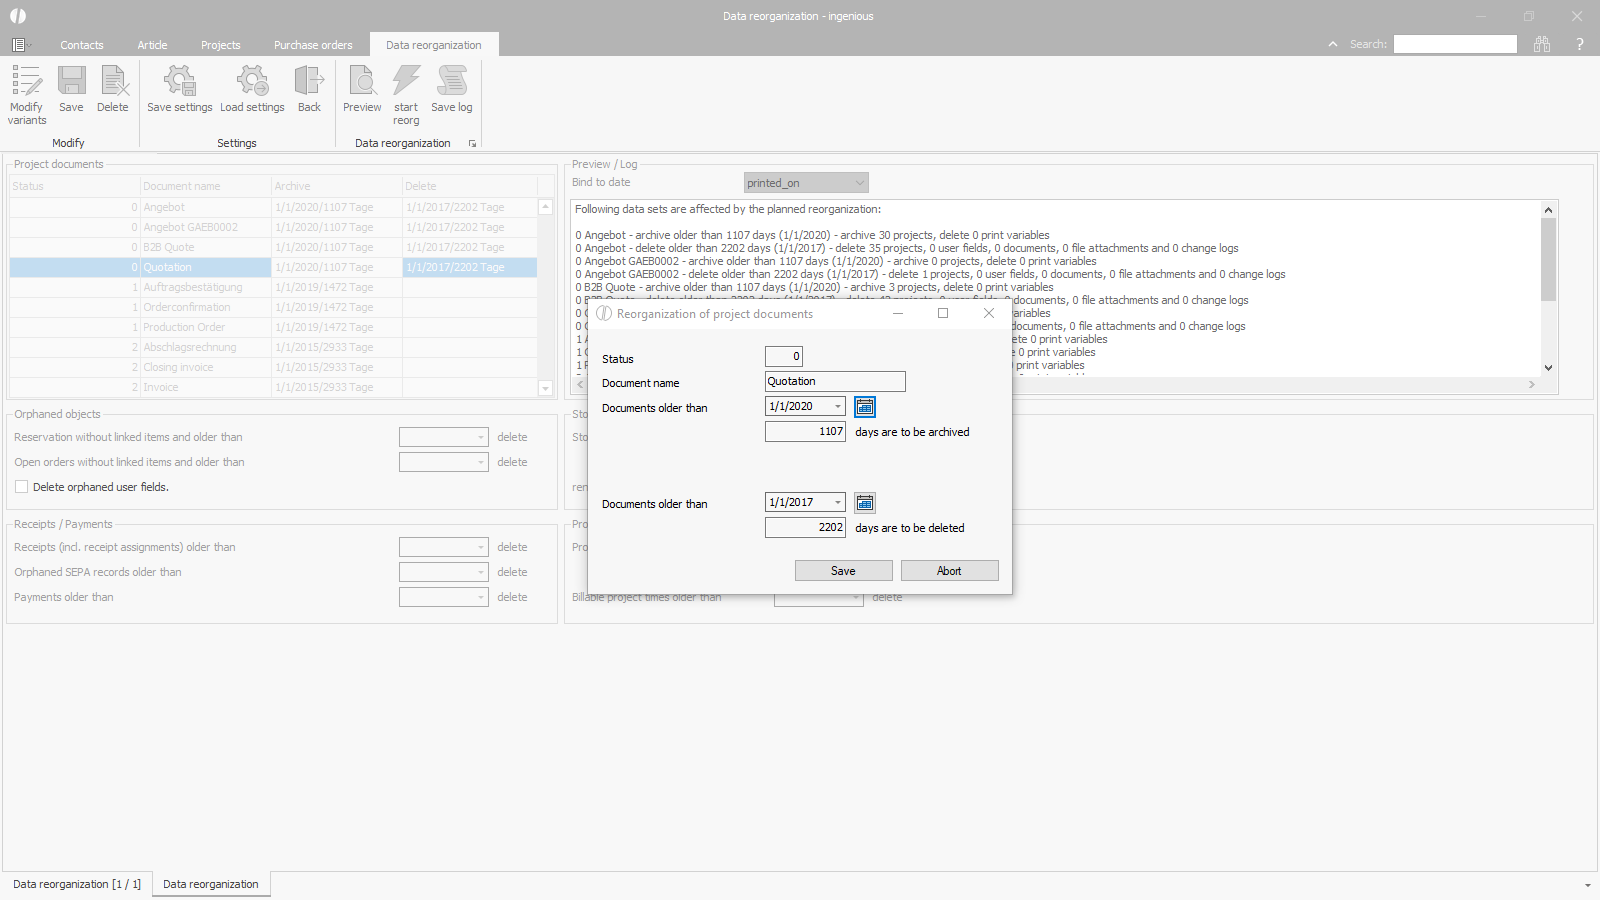Enable Delete orphaned user fields checkbox
Viewport: 1600px width, 900px height.
[22, 487]
